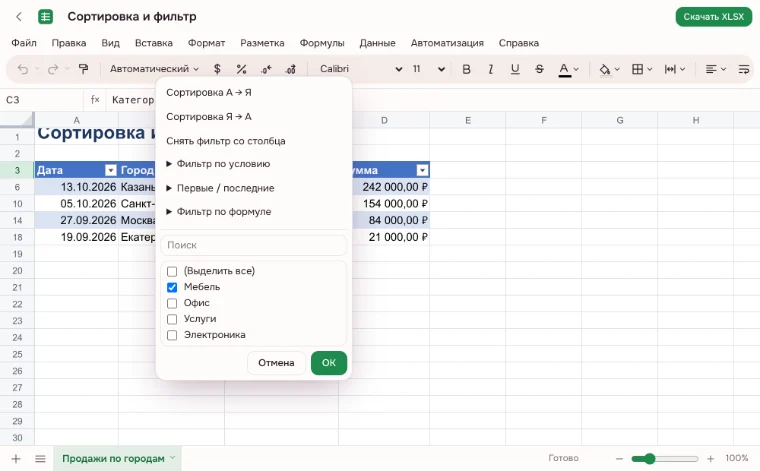Click the green spreadsheet app icon
The width and height of the screenshot is (760, 471).
pyautogui.click(x=46, y=17)
